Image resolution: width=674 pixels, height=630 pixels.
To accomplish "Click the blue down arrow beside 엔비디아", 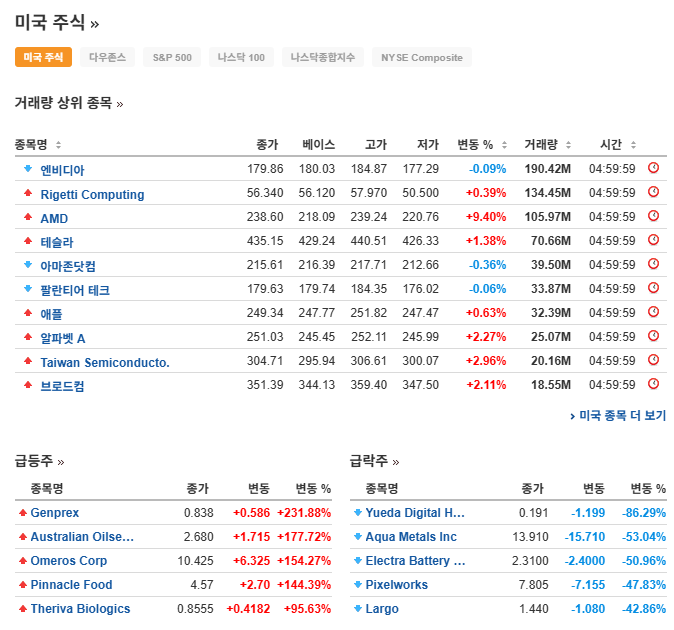I will (28, 168).
